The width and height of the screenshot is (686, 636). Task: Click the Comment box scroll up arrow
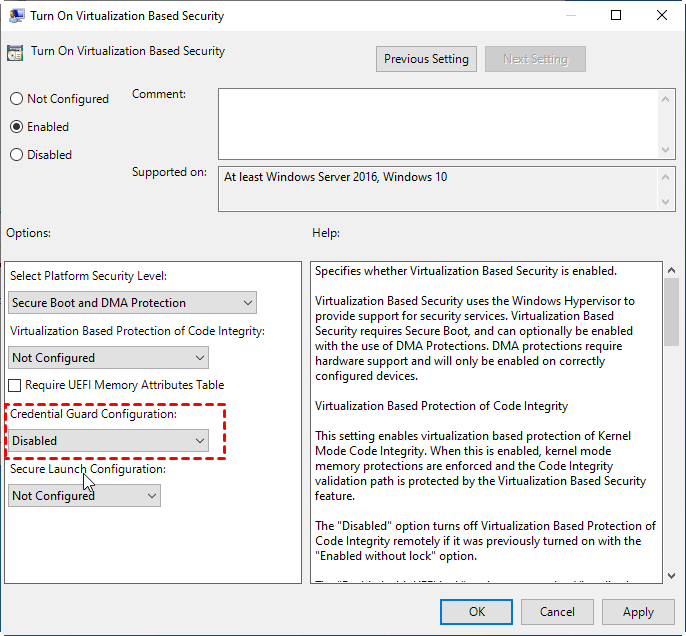coord(665,99)
